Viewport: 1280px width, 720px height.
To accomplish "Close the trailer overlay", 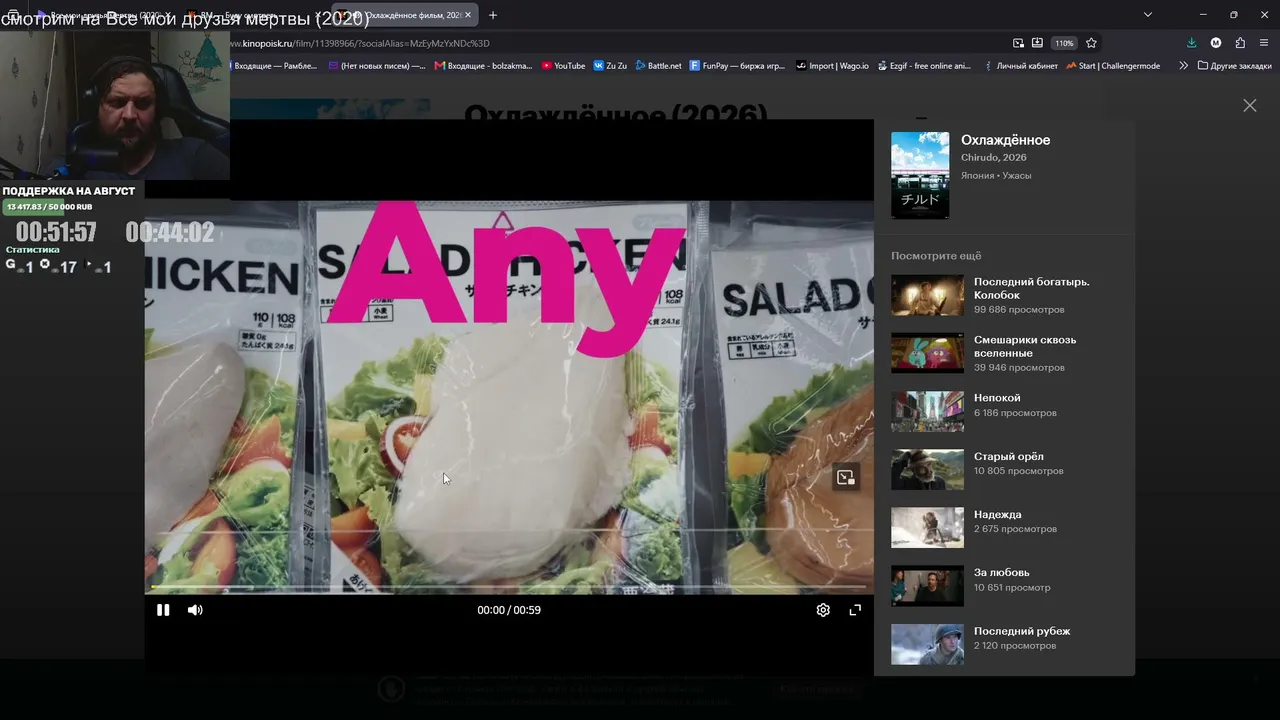I will [1250, 105].
